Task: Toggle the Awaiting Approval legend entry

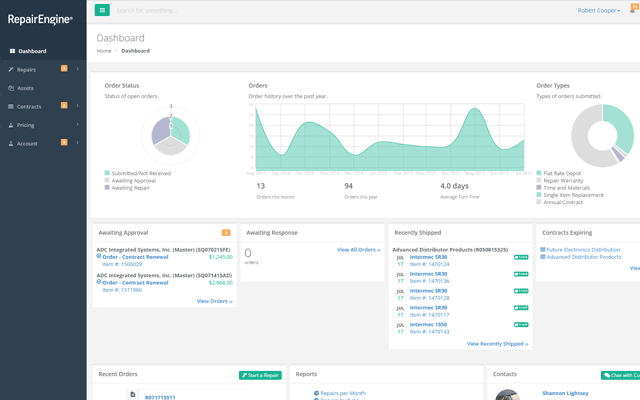Action: point(130,180)
